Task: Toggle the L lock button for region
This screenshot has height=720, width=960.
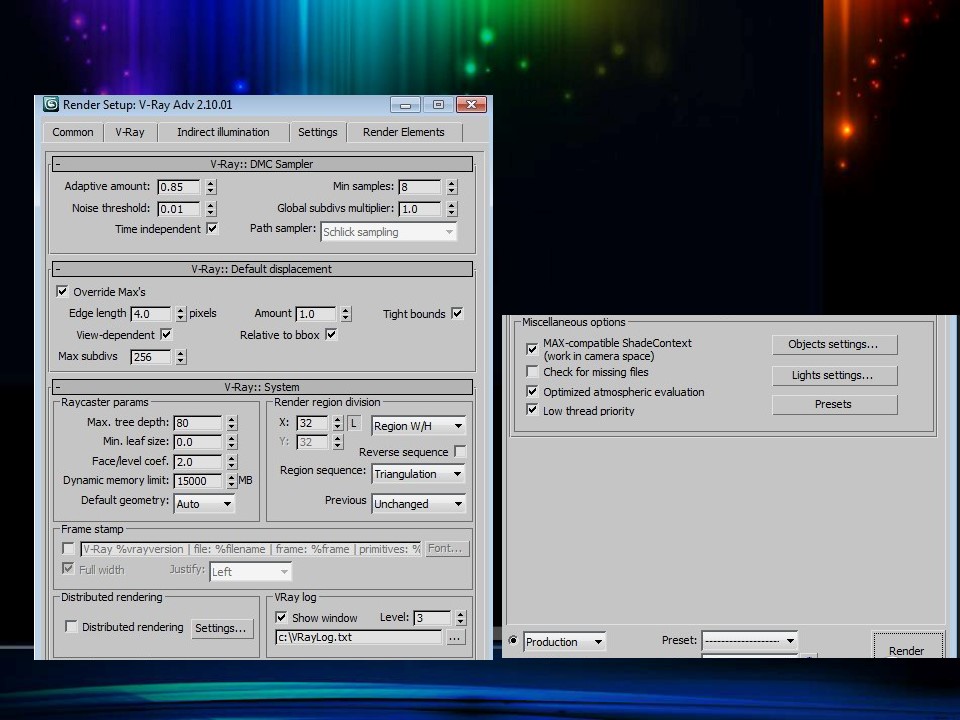Action: coord(354,423)
